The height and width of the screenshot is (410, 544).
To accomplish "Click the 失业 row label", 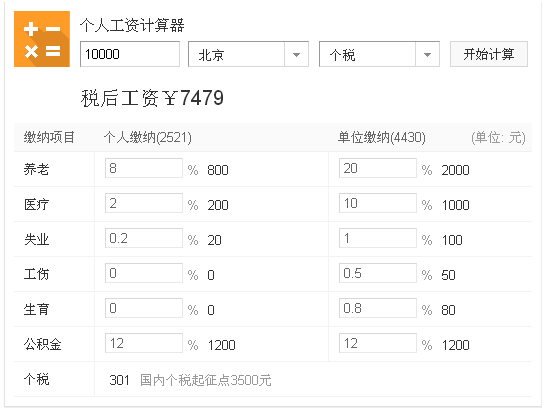I will pos(36,239).
